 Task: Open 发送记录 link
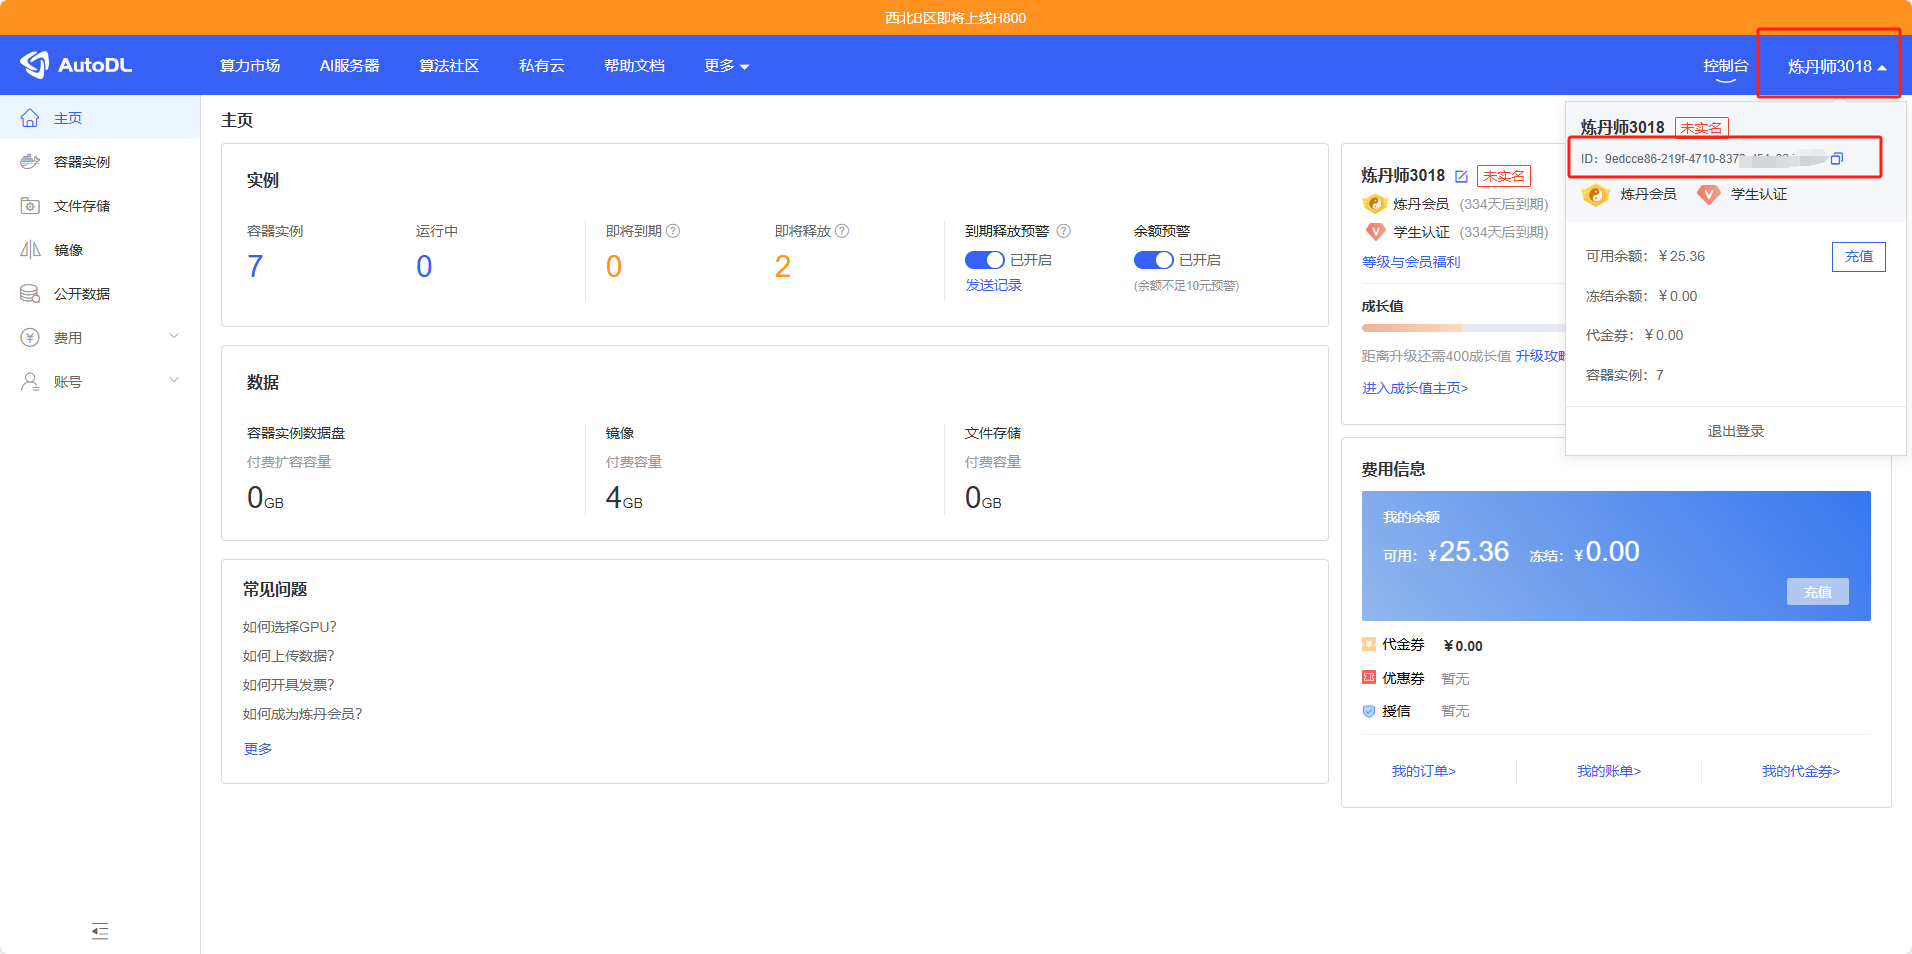[x=993, y=285]
